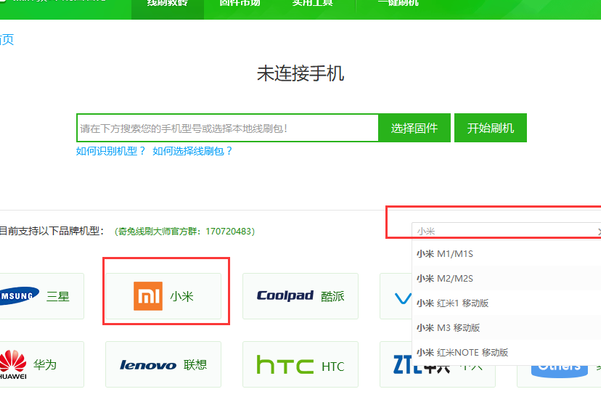Image resolution: width=601 pixels, height=400 pixels.
Task: Choose 小米 M1/M1S from the suggestions
Action: coord(506,254)
